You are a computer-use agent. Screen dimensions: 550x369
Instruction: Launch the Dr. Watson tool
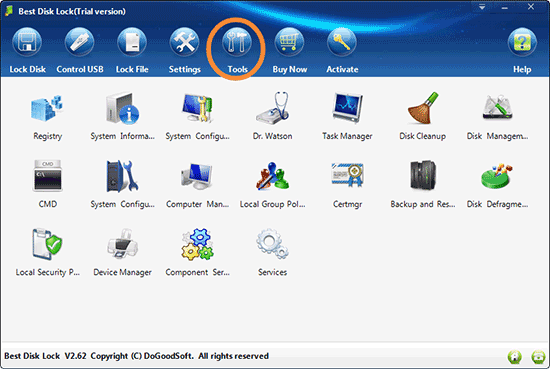coord(272,116)
